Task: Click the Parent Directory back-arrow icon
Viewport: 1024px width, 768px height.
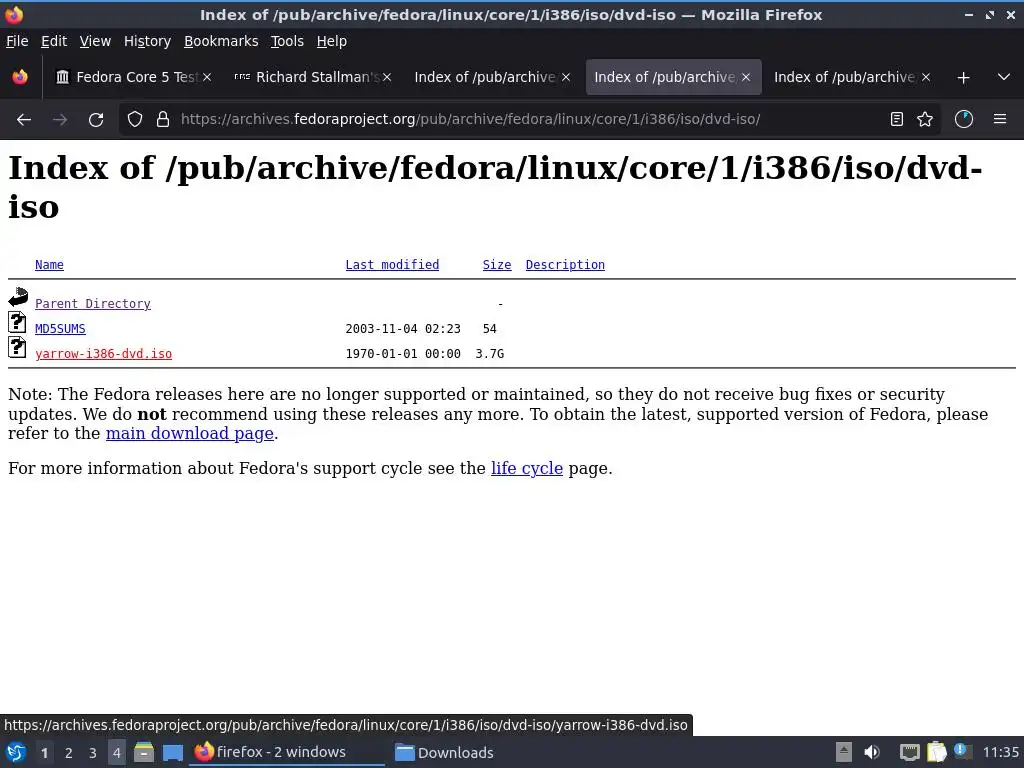Action: (x=18, y=297)
